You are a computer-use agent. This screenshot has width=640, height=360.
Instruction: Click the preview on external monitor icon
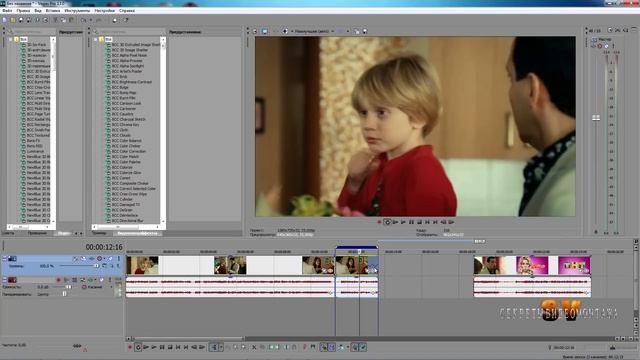click(x=264, y=31)
